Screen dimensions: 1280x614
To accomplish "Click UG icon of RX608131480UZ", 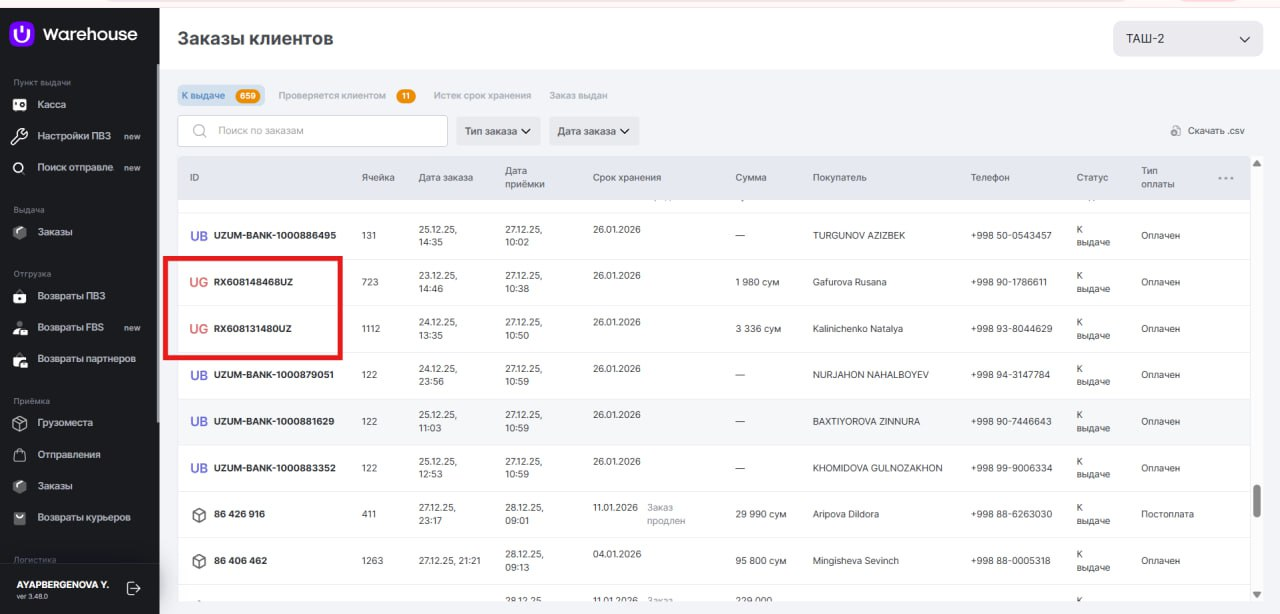I will (x=199, y=329).
